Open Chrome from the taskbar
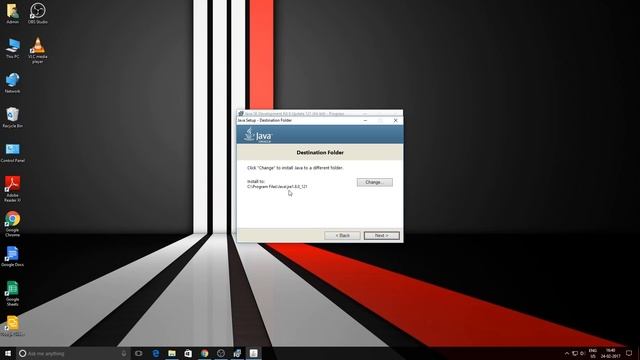This screenshot has height=360, width=640. [x=204, y=353]
